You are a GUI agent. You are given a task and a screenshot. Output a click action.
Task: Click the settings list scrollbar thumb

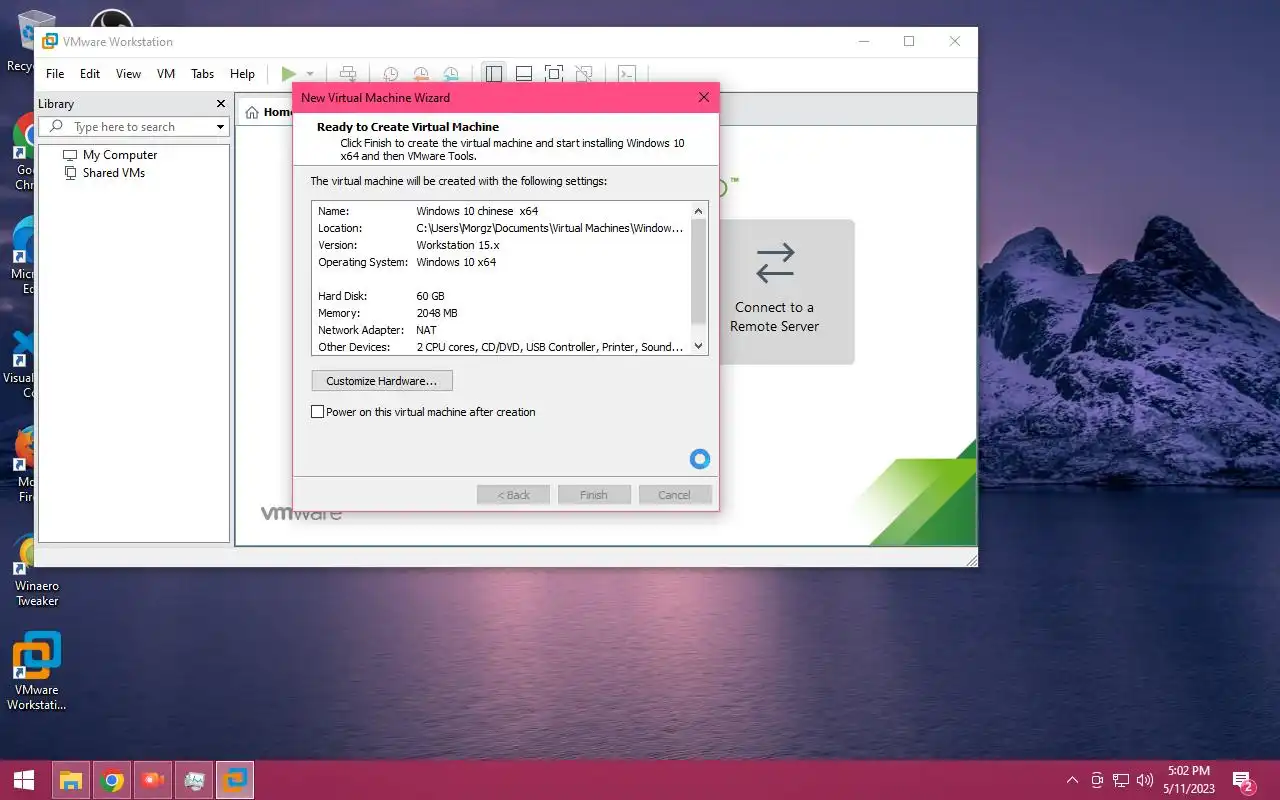pos(699,271)
